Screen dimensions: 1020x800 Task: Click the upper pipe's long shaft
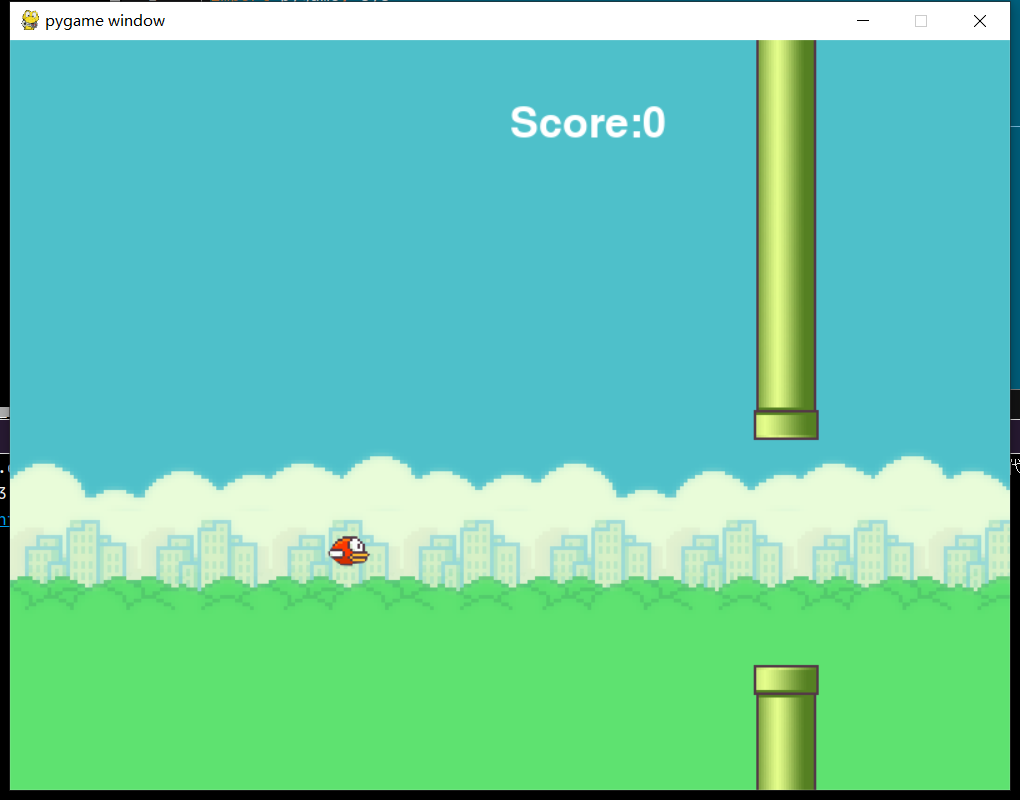tap(786, 225)
